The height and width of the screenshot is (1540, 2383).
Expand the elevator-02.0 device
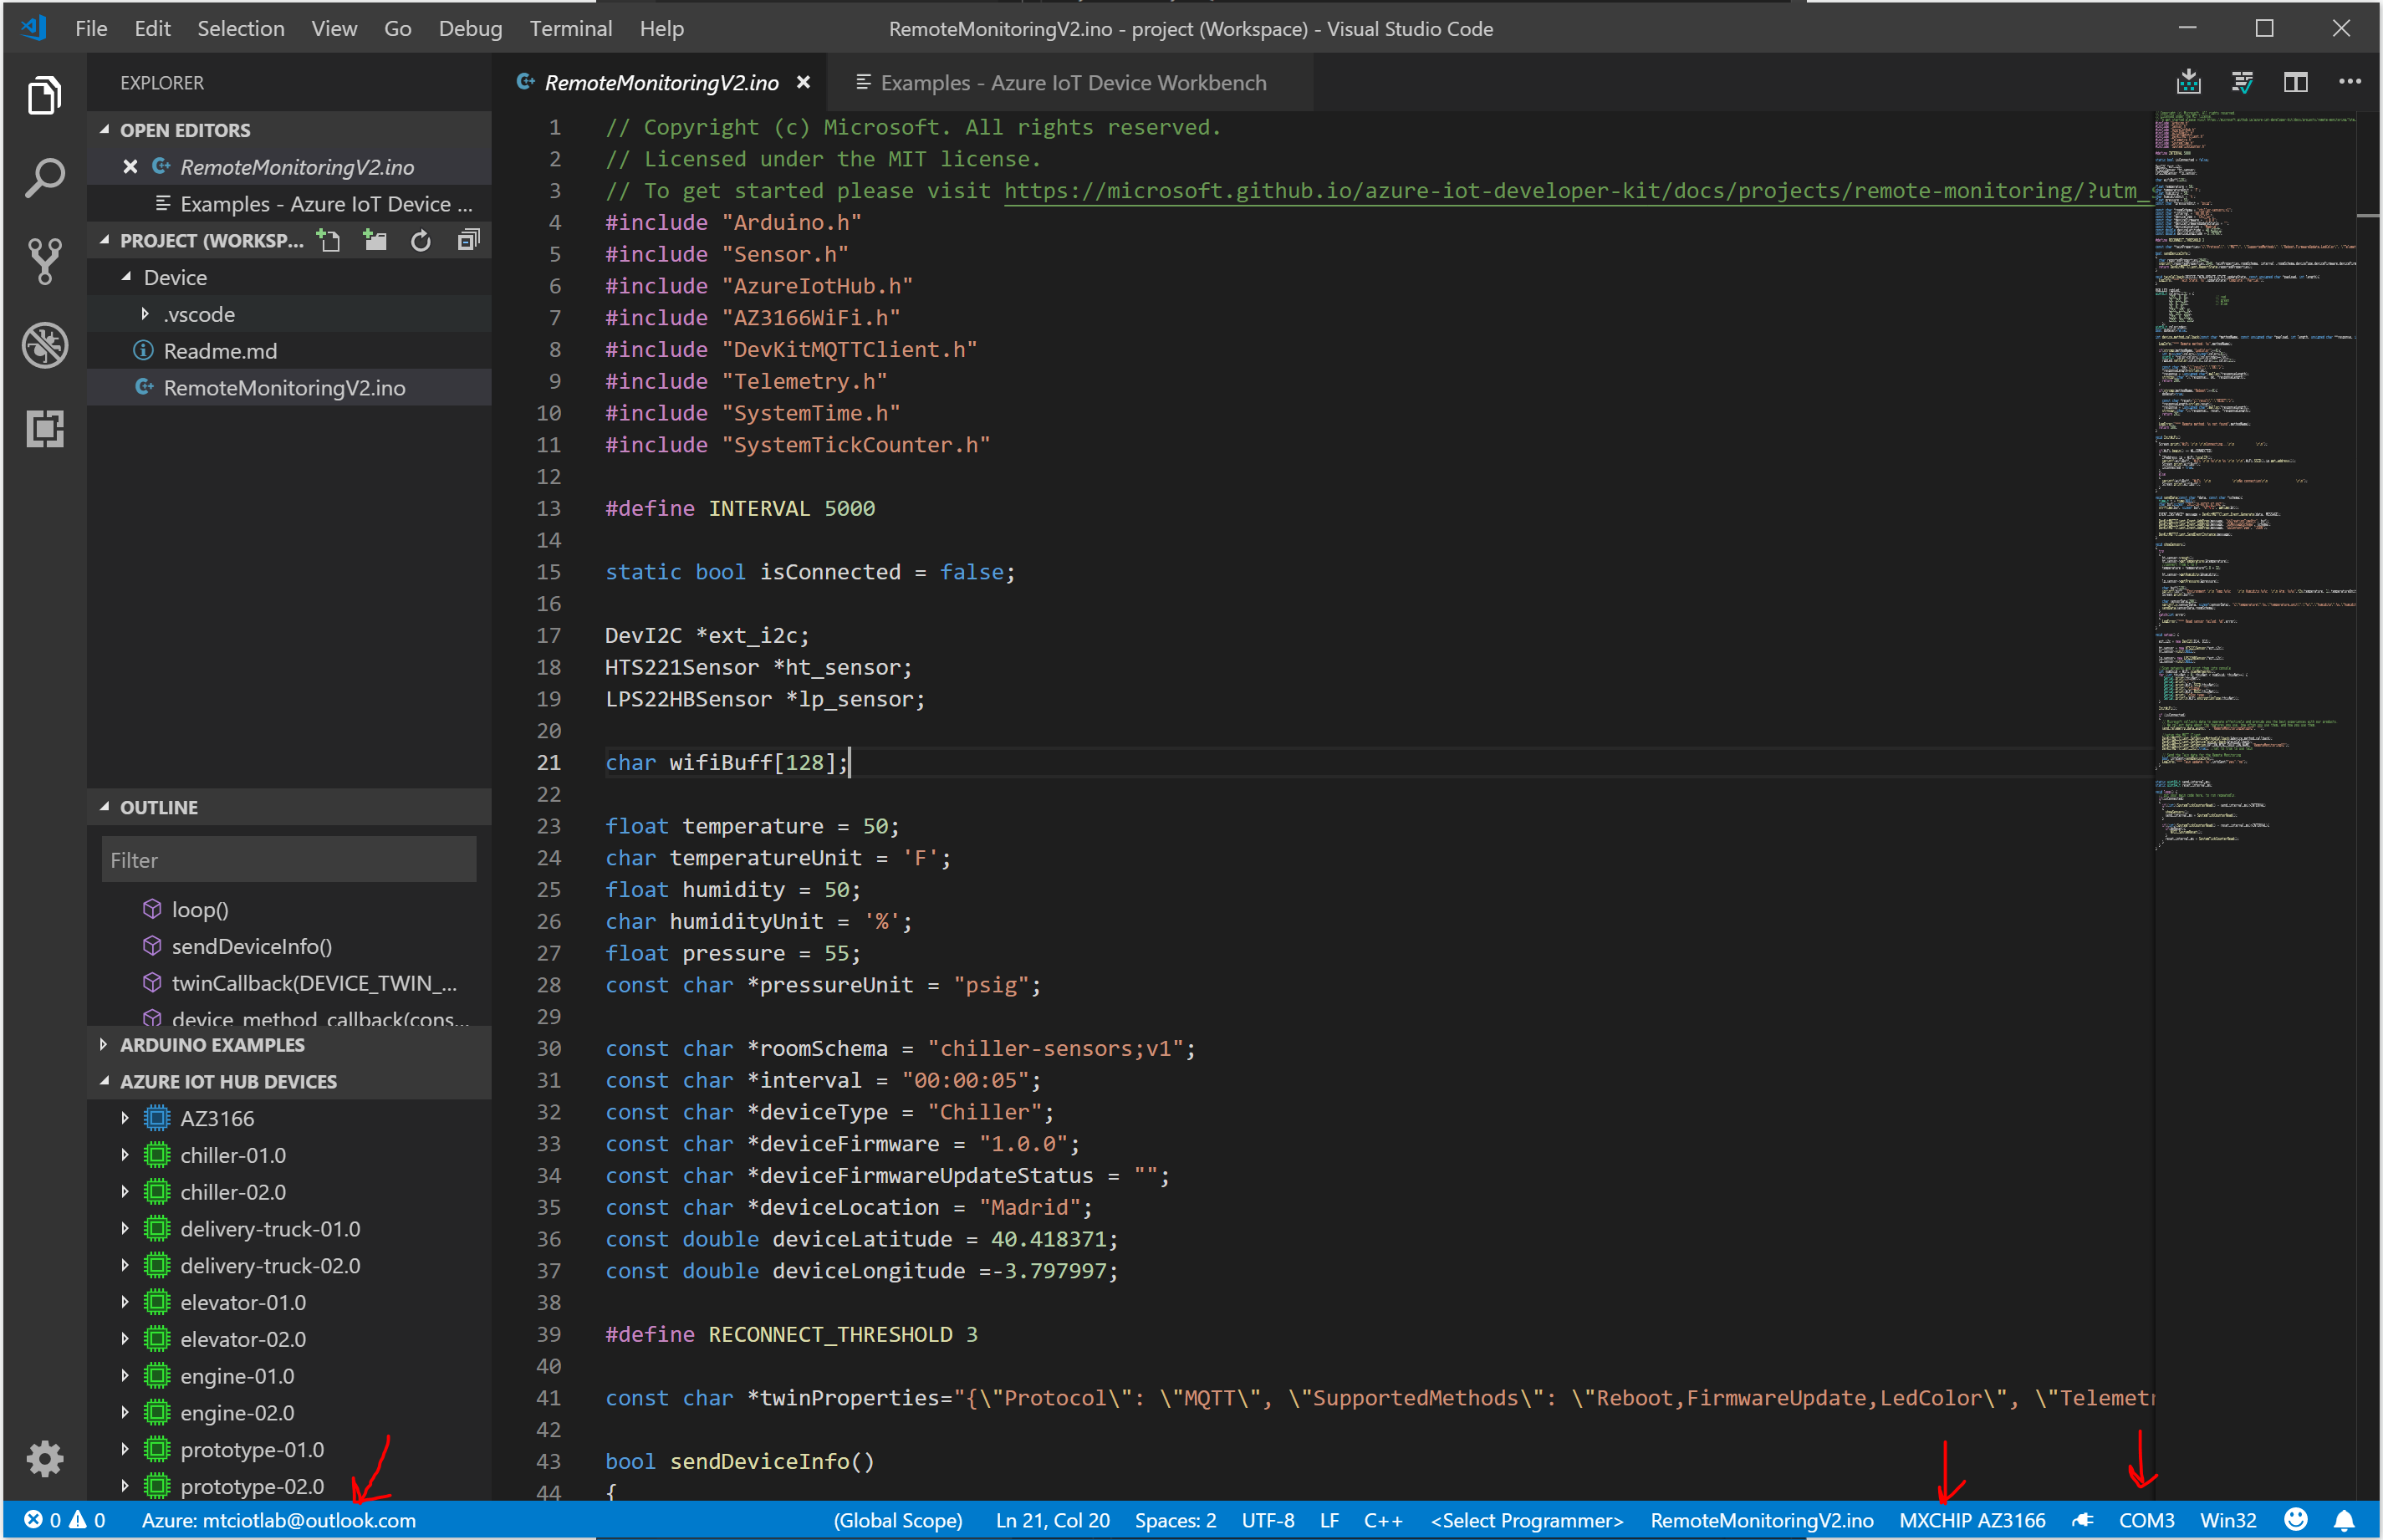coord(125,1339)
